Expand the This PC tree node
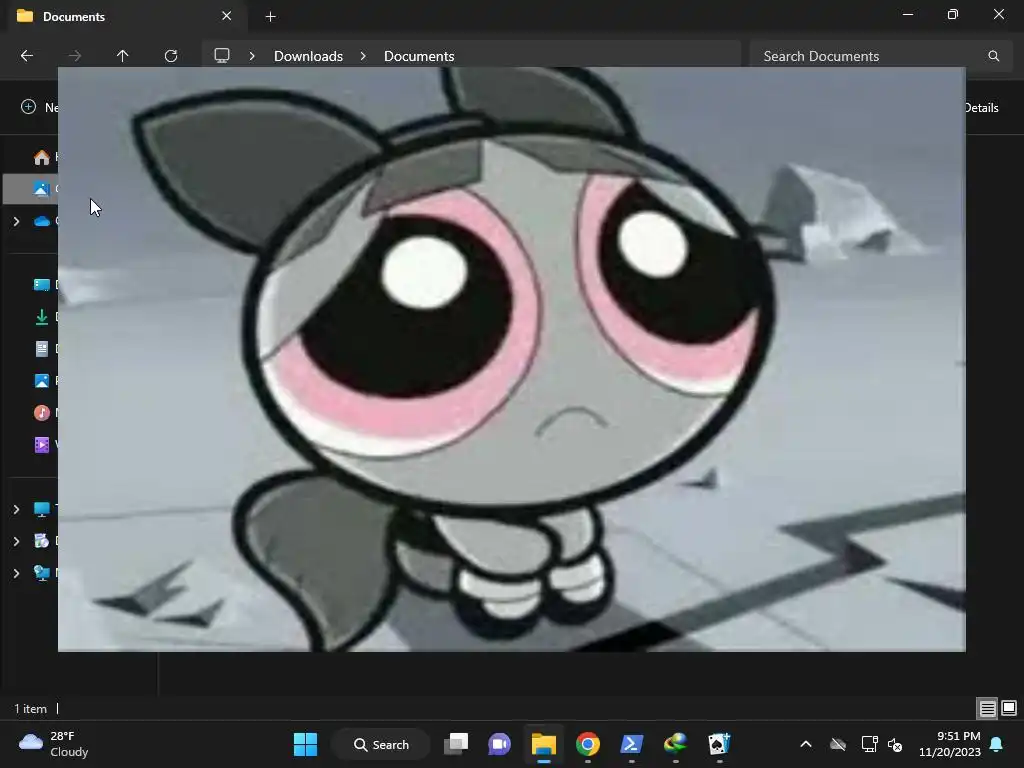The image size is (1024, 768). tap(16, 509)
